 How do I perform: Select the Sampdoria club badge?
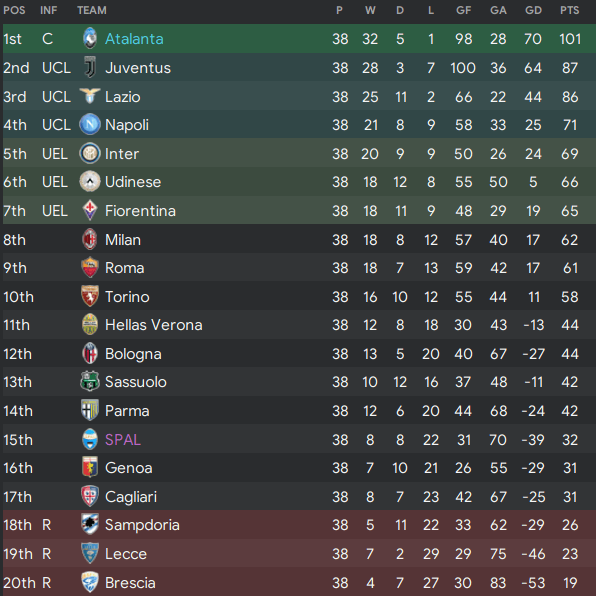[90, 525]
